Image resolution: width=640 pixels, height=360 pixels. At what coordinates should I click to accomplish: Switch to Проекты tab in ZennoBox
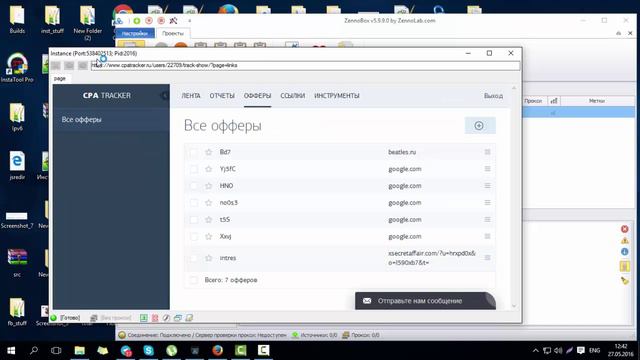tap(173, 33)
